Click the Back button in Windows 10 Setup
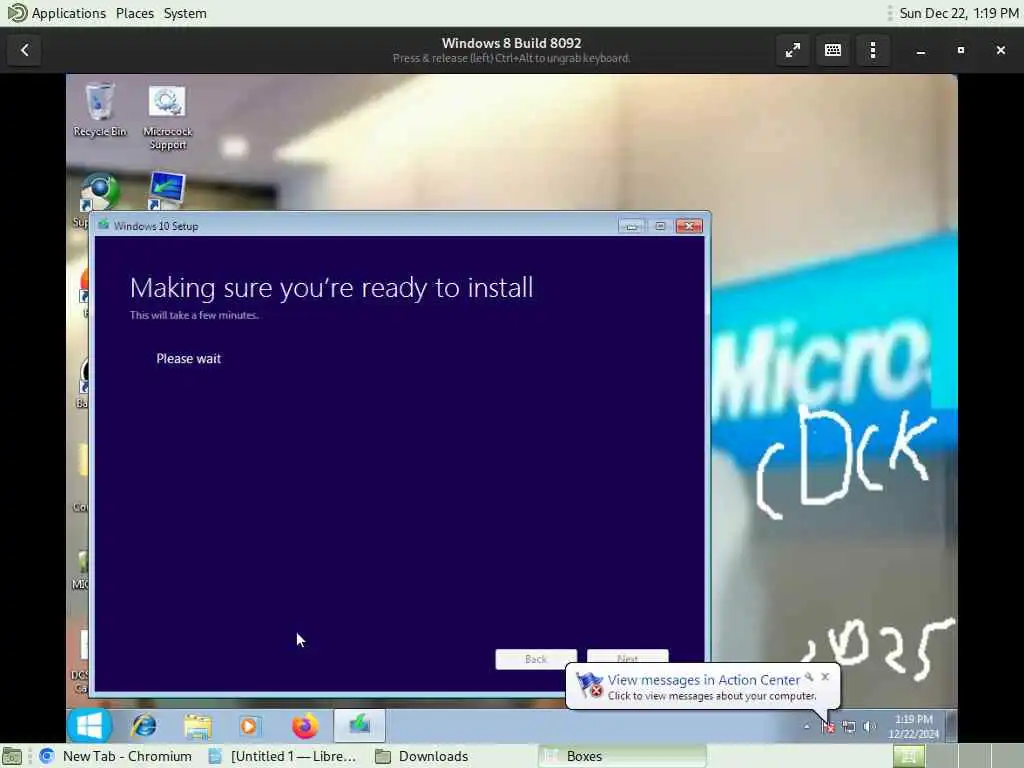Viewport: 1024px width, 768px height. coord(536,659)
